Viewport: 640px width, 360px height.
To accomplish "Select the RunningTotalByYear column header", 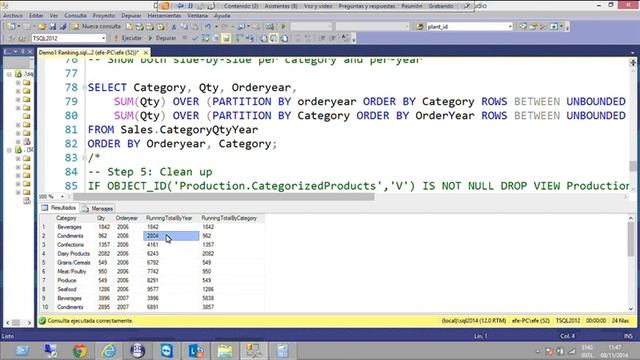I will click(171, 218).
